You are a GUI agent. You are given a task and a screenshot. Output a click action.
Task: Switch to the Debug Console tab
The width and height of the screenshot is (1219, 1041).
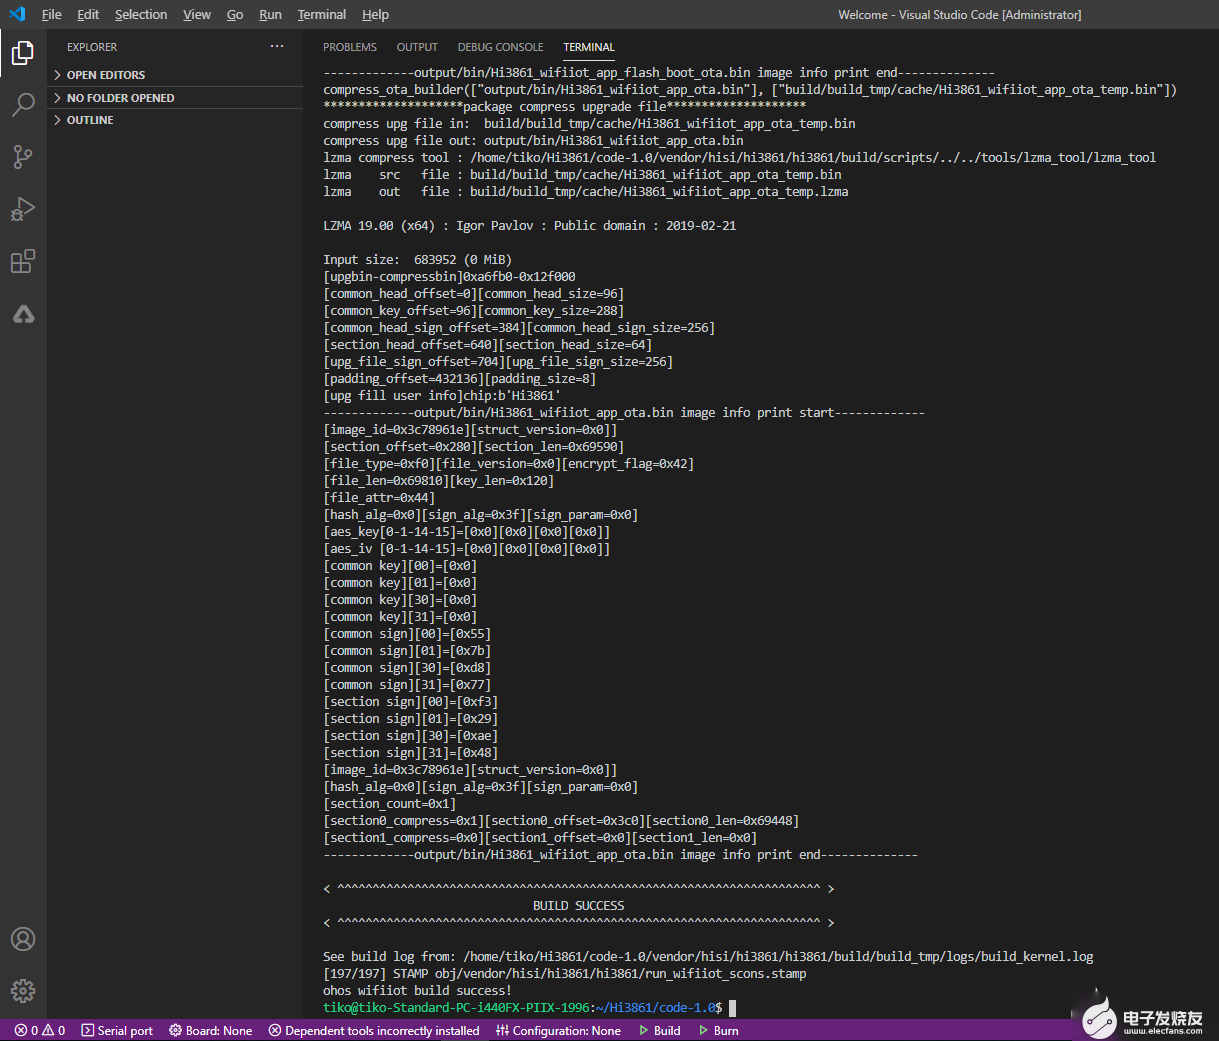[x=500, y=47]
